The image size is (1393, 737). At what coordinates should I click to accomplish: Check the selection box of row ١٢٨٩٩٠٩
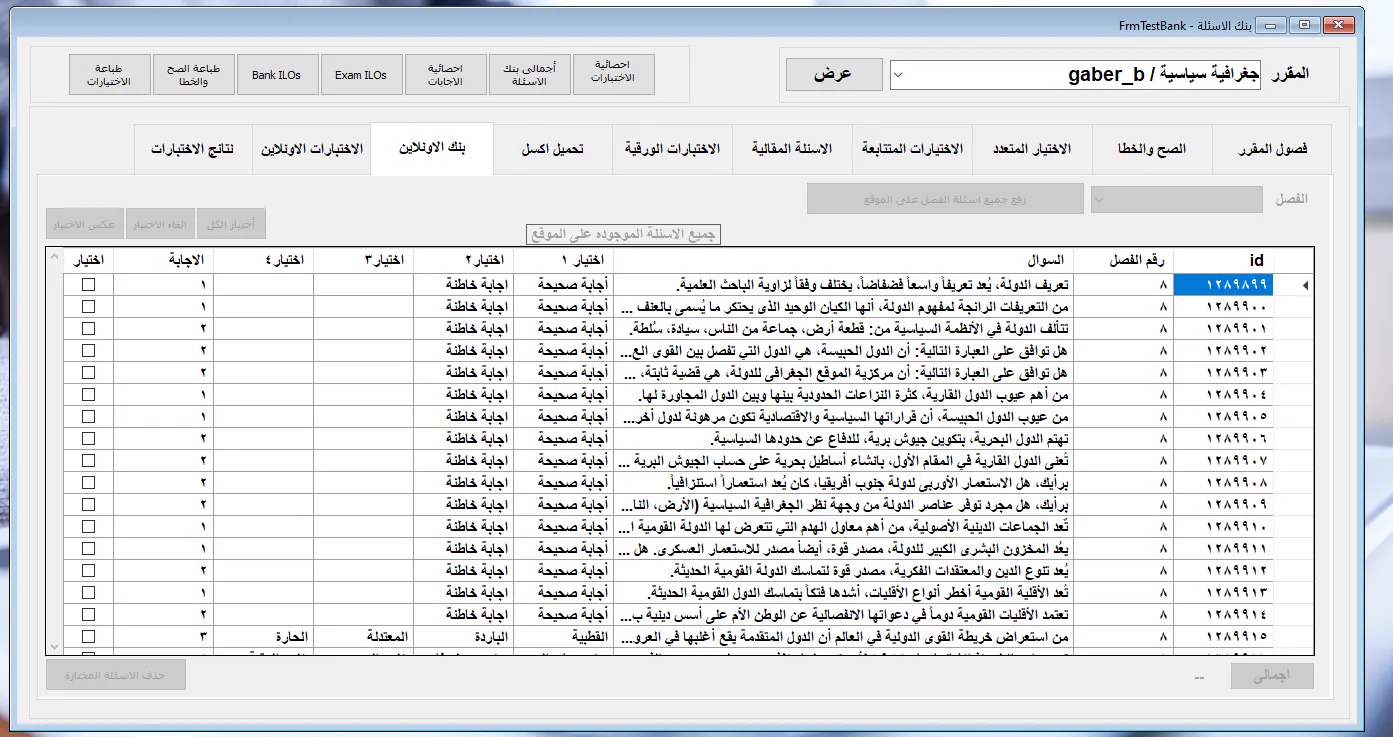point(89,505)
